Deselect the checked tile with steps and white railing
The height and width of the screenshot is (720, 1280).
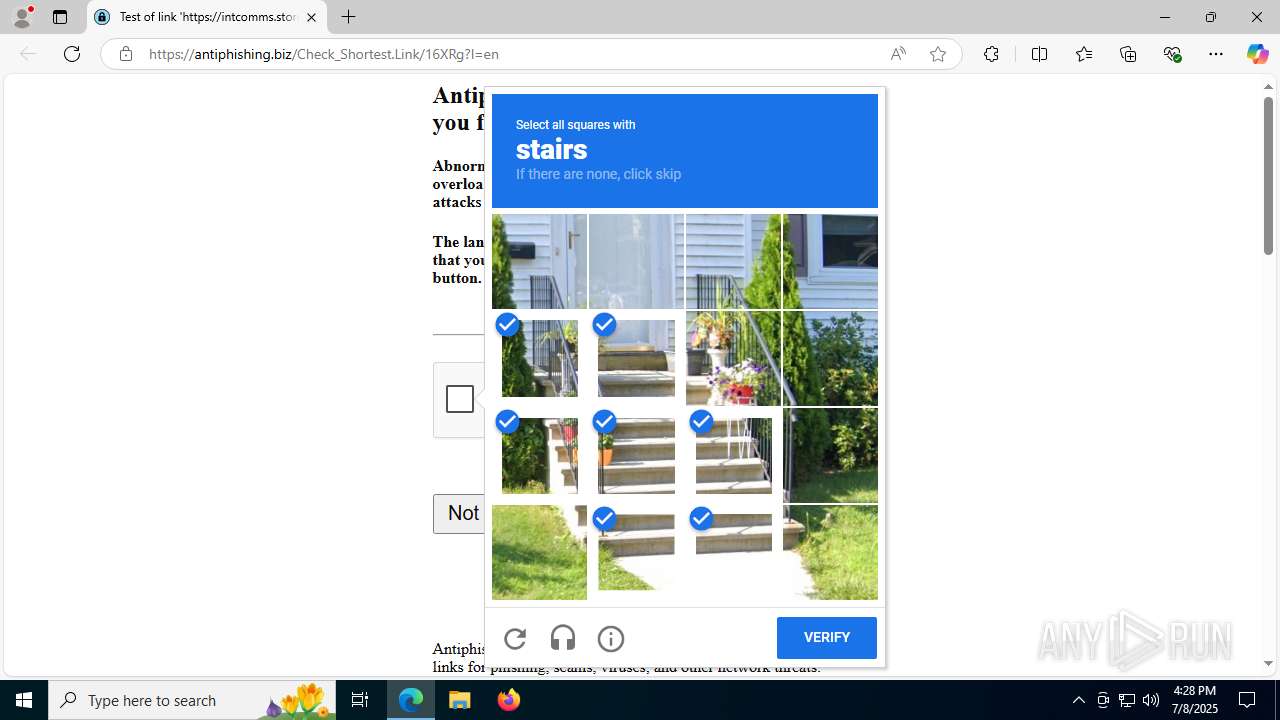click(x=733, y=455)
